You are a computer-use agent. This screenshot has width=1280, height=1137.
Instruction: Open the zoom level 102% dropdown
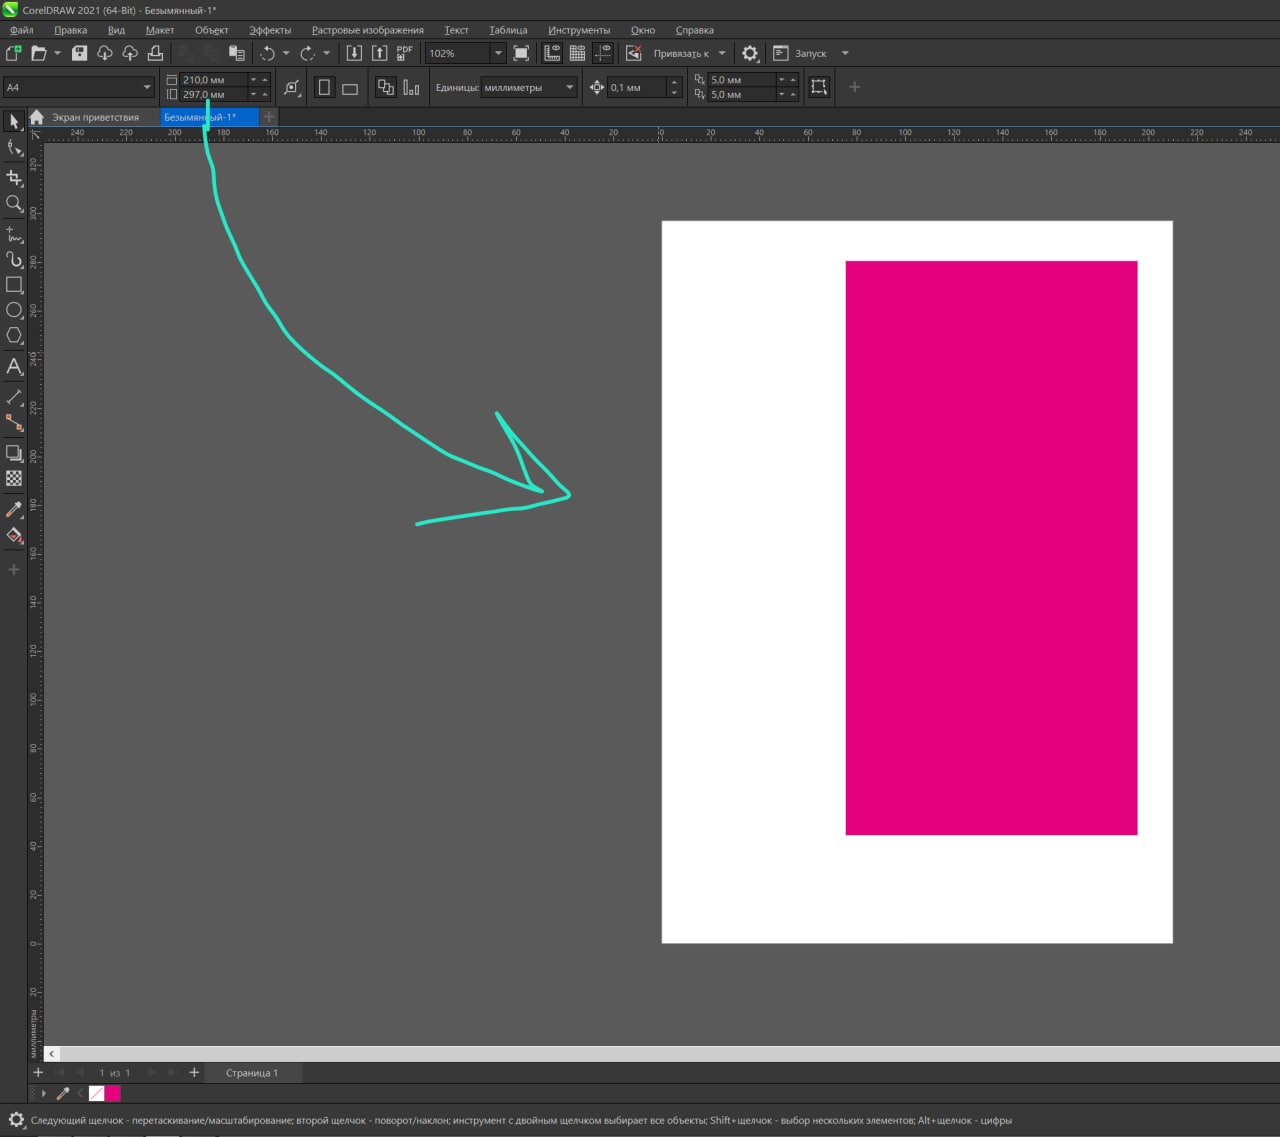(497, 53)
